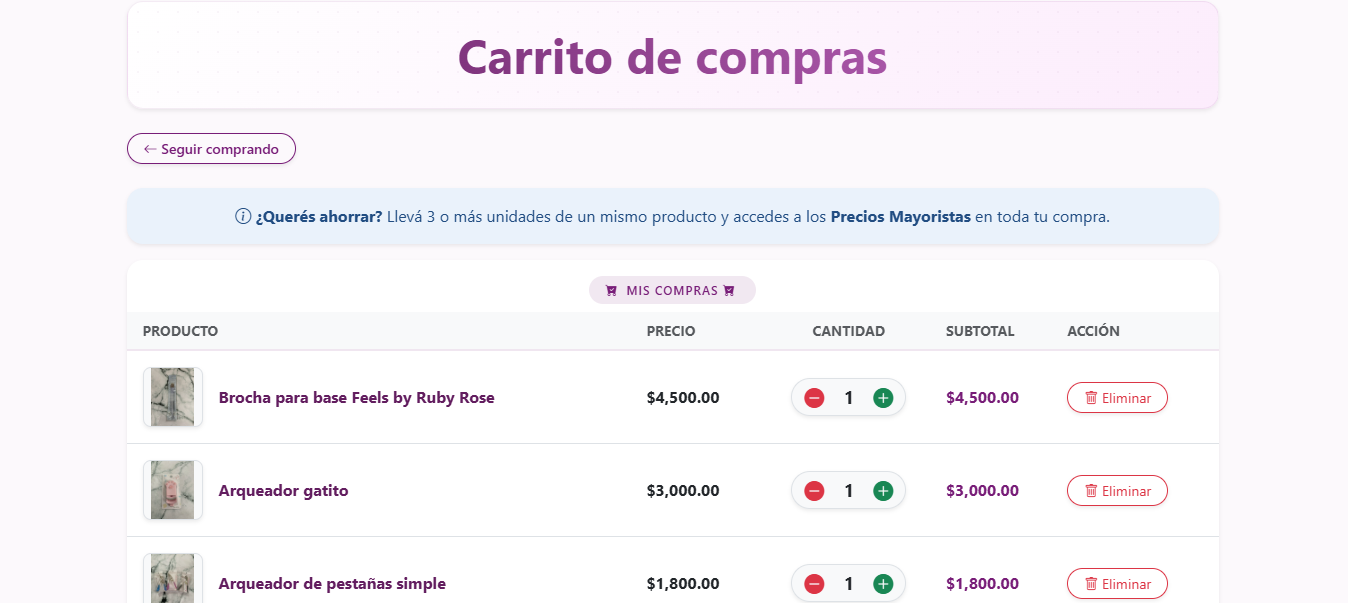Click the back arrow in Seguir comprando
Viewport: 1348px width, 603px height.
coord(148,148)
